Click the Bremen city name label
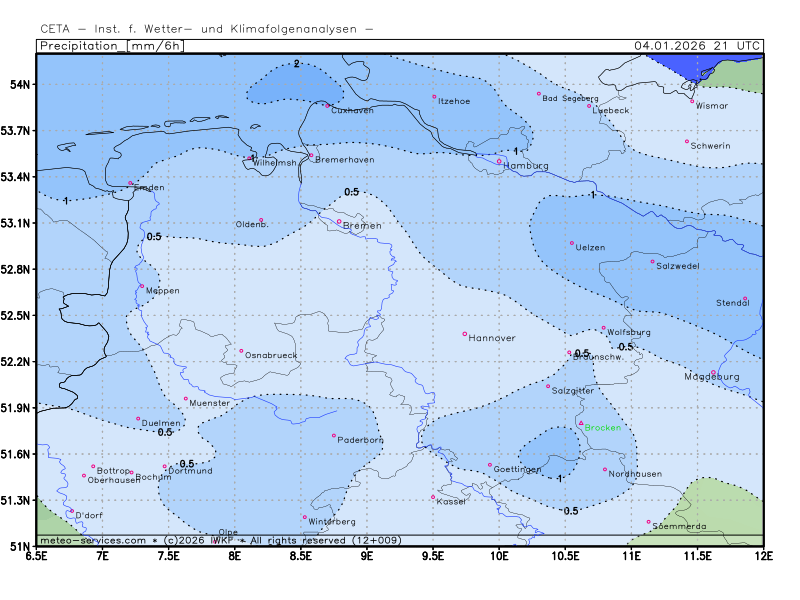The image size is (800, 600). (362, 226)
